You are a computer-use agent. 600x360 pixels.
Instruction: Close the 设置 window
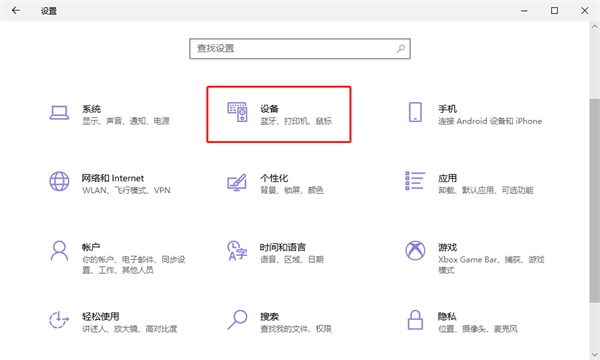pyautogui.click(x=585, y=11)
